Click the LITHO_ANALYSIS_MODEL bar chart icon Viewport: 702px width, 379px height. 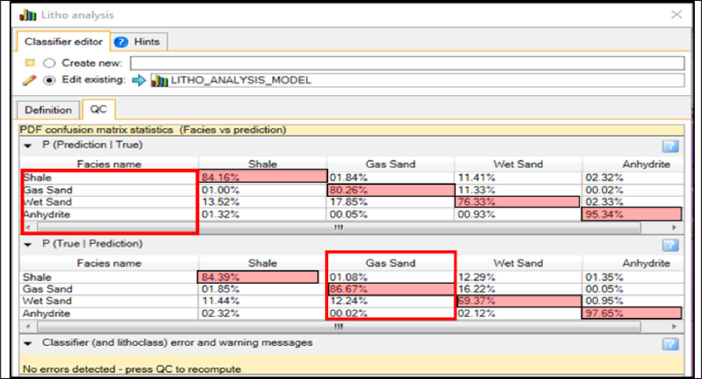click(159, 81)
